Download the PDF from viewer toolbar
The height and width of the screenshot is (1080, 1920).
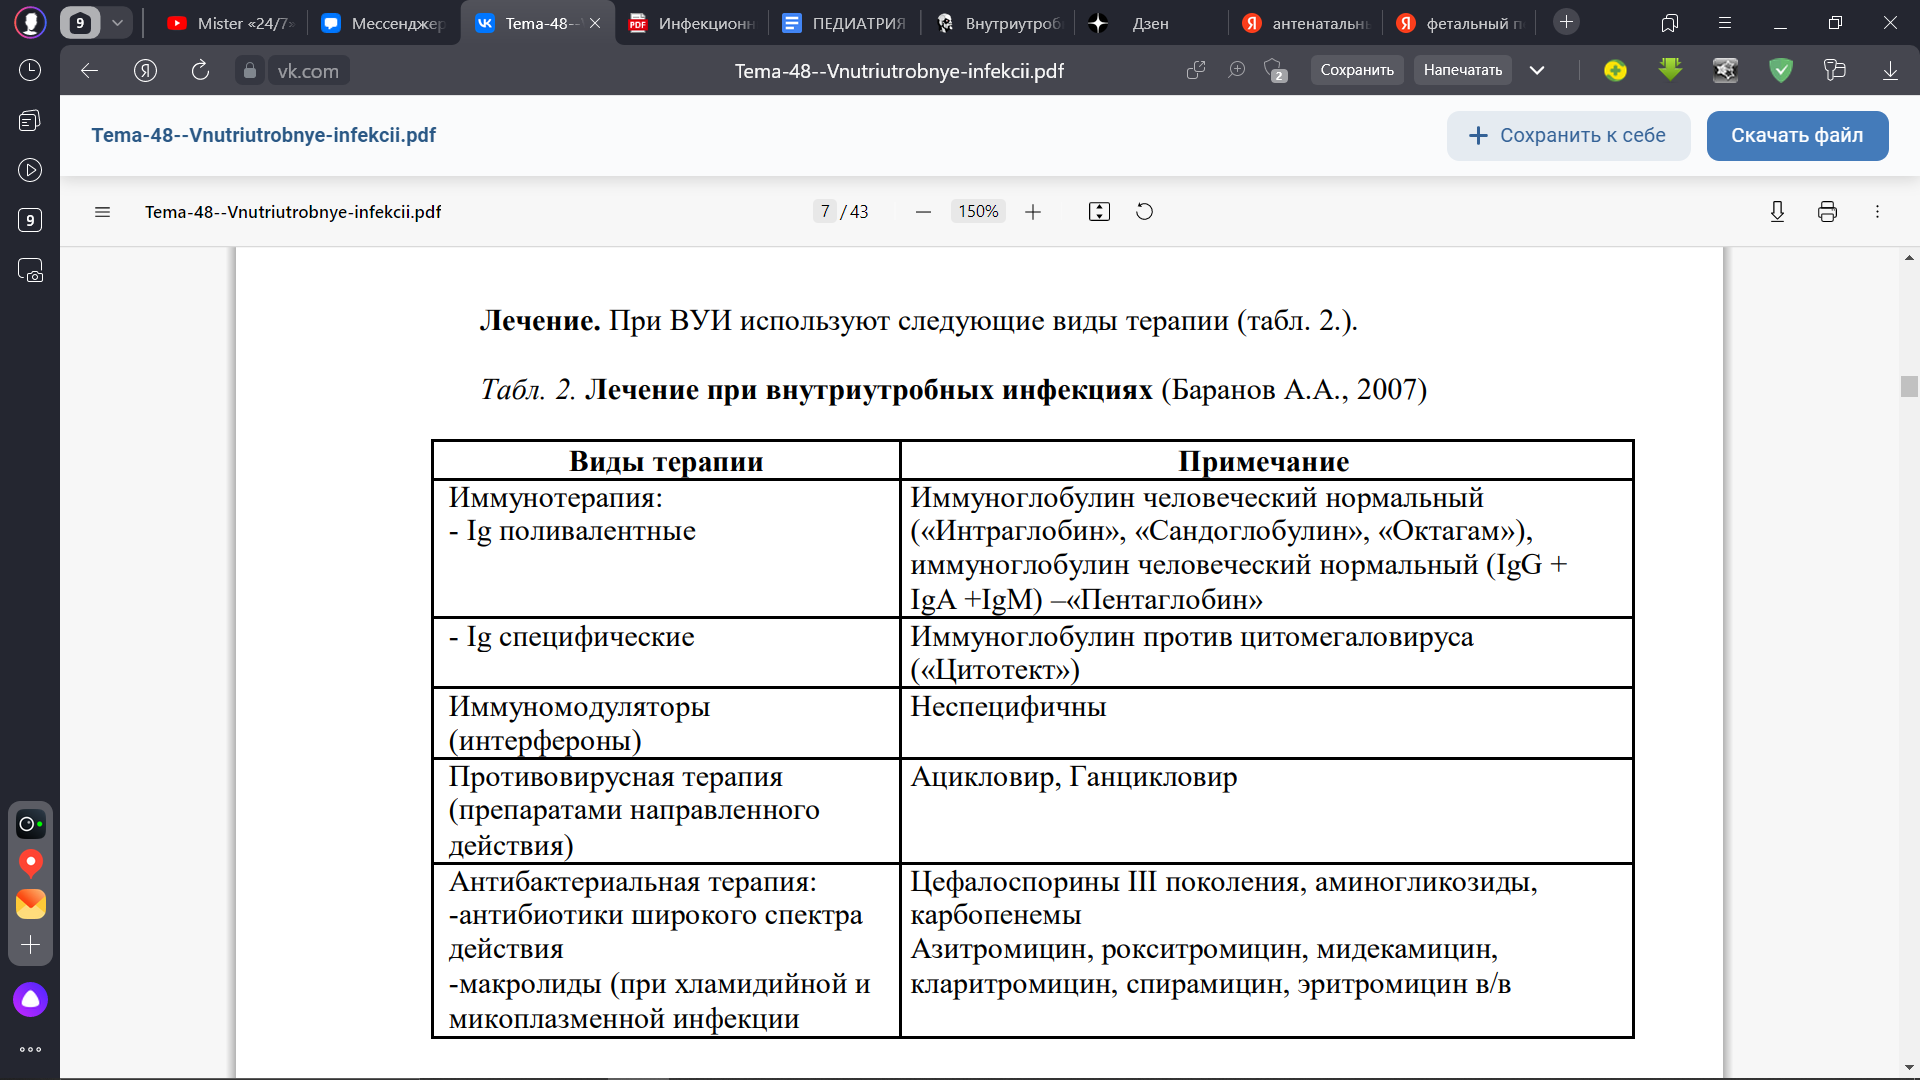point(1777,212)
